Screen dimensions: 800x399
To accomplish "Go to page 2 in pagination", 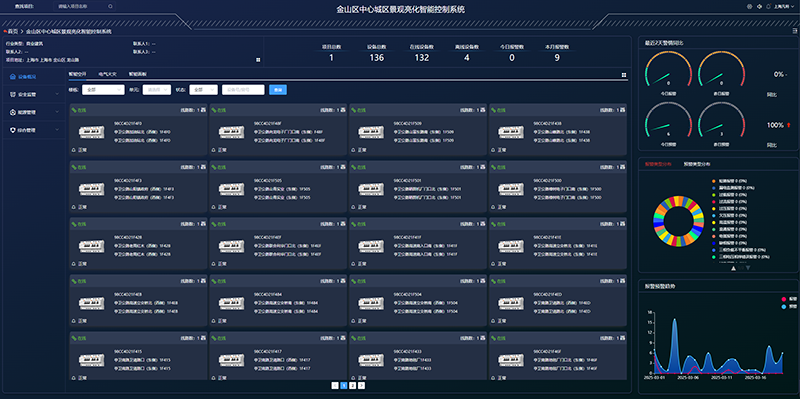I will pyautogui.click(x=353, y=386).
